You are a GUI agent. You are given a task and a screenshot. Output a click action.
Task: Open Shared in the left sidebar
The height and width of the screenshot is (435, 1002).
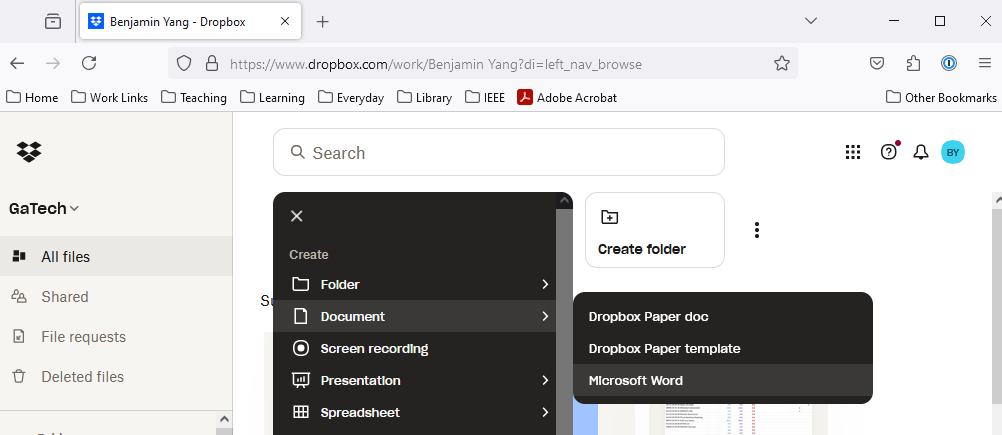64,297
